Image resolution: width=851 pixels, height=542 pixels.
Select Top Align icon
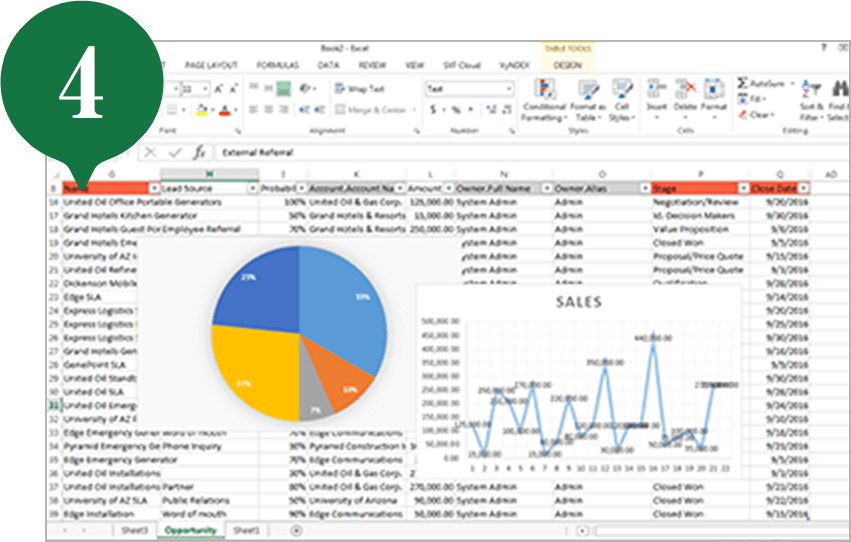tap(253, 87)
